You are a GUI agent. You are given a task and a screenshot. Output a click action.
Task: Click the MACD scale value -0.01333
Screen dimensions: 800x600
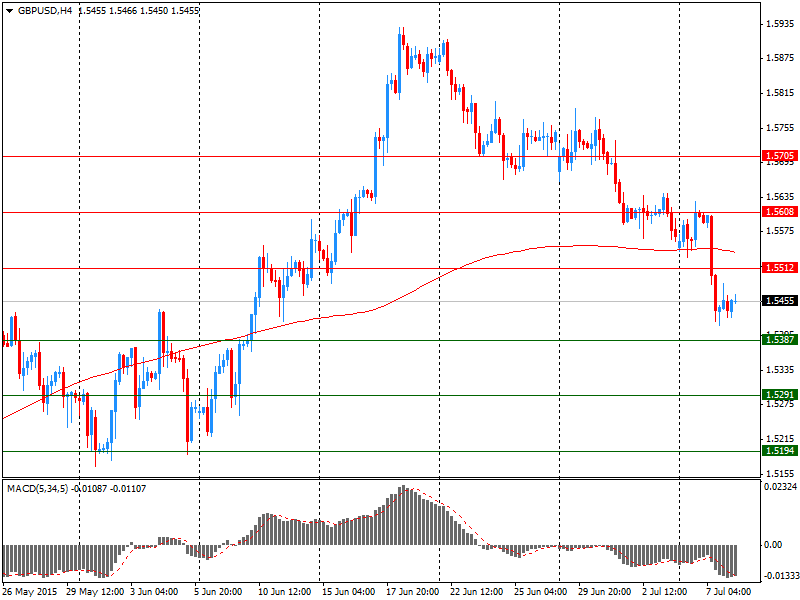tap(780, 576)
